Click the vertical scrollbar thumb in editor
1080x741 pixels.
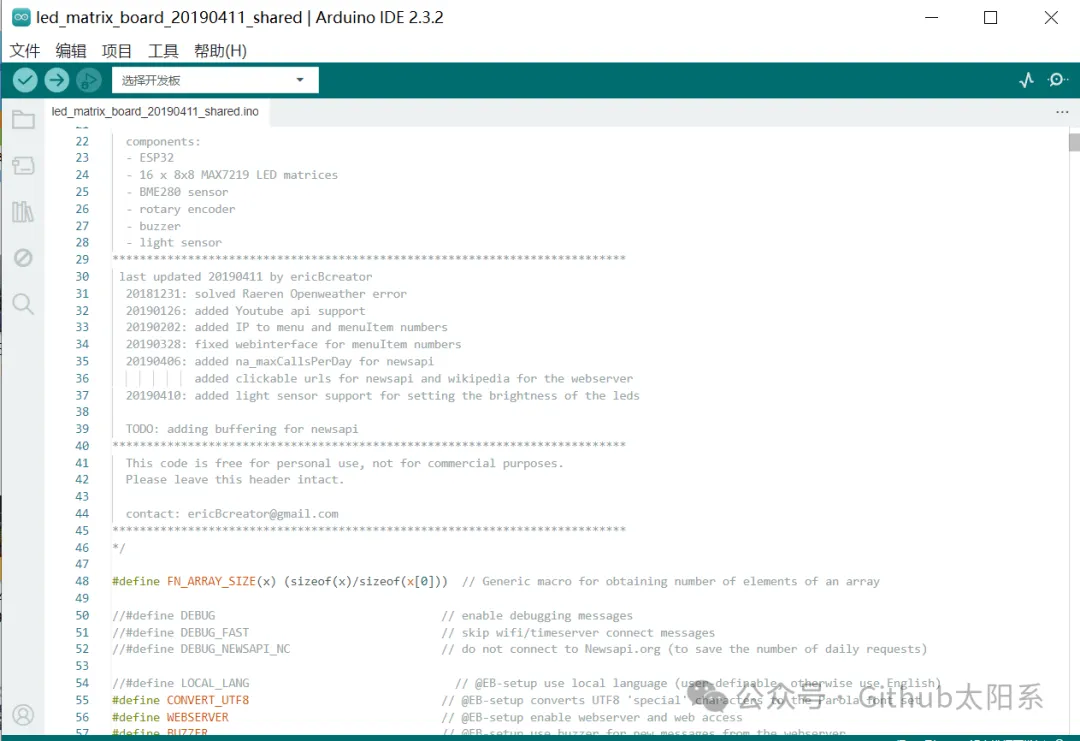click(x=1074, y=143)
